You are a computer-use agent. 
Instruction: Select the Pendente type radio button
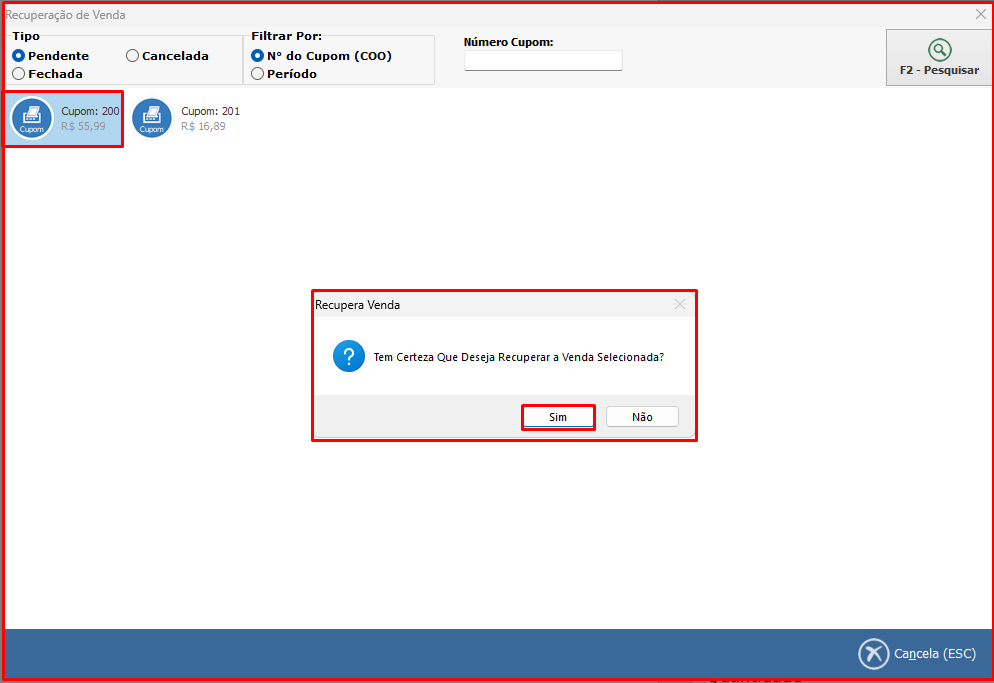[x=19, y=56]
